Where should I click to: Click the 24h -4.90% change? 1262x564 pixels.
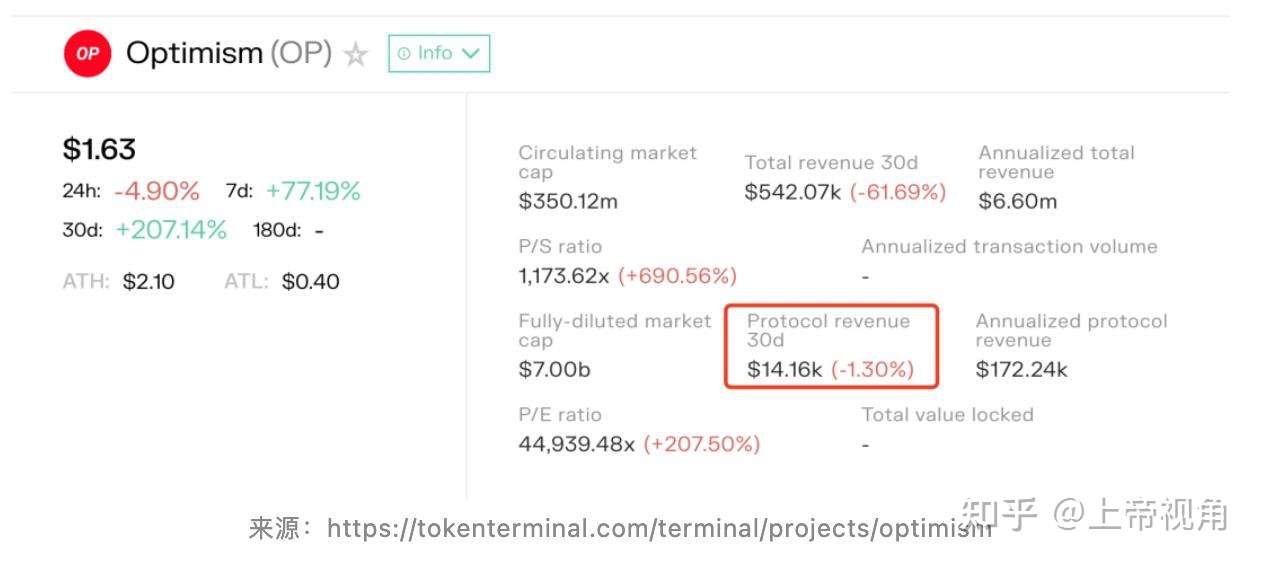[x=156, y=191]
